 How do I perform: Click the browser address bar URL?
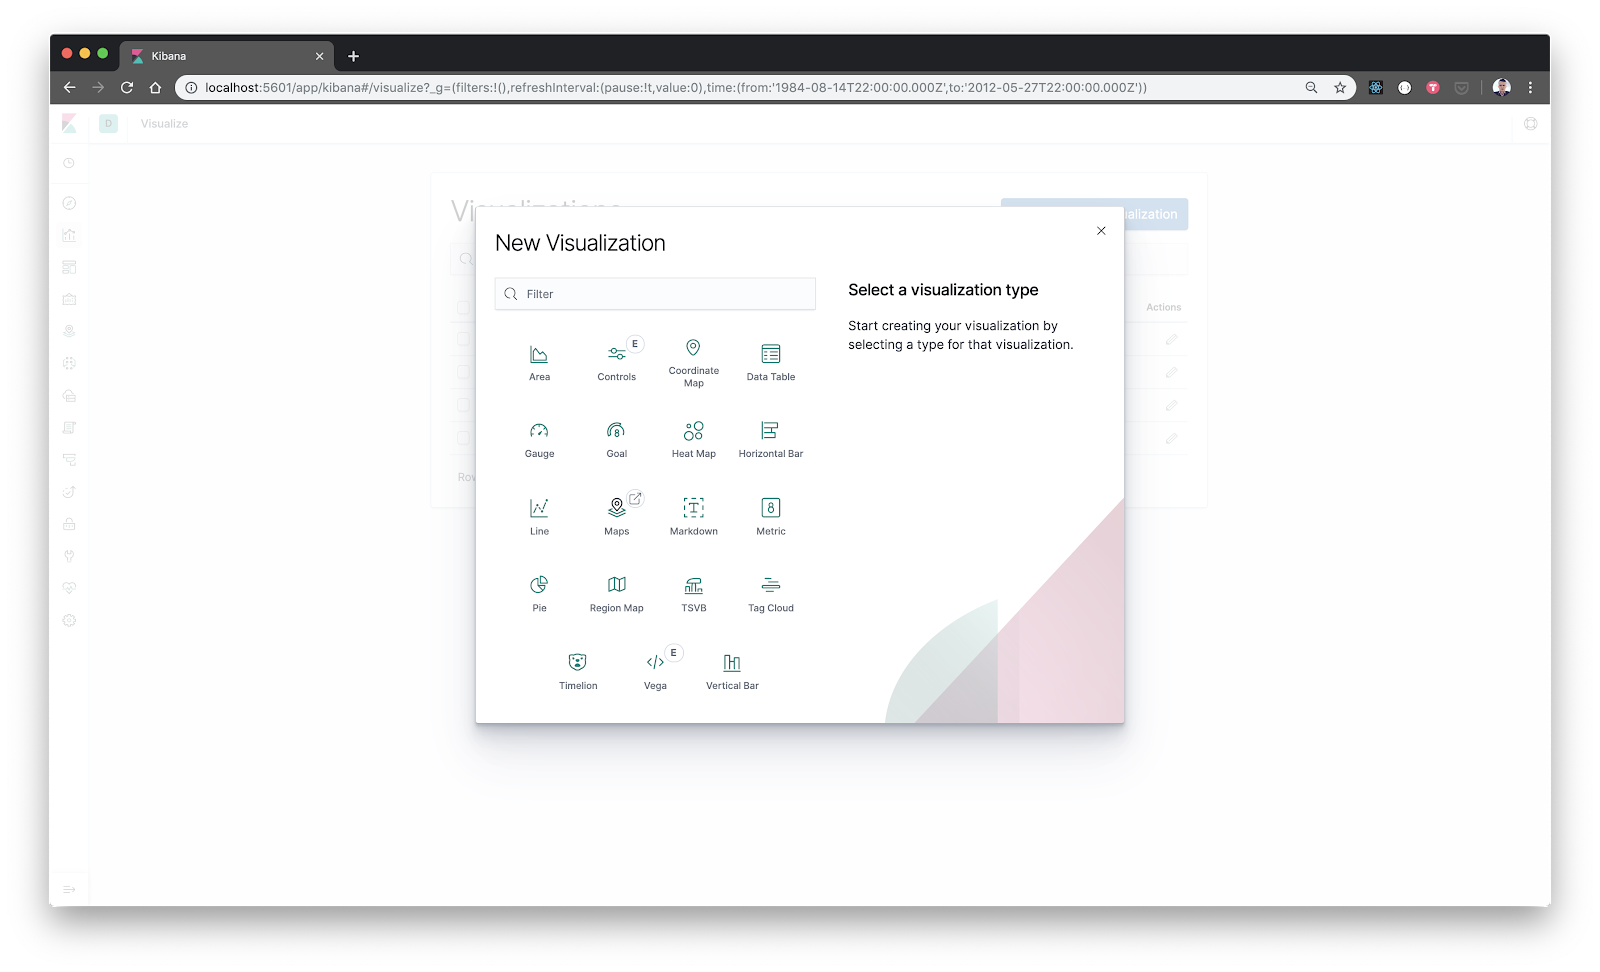676,87
